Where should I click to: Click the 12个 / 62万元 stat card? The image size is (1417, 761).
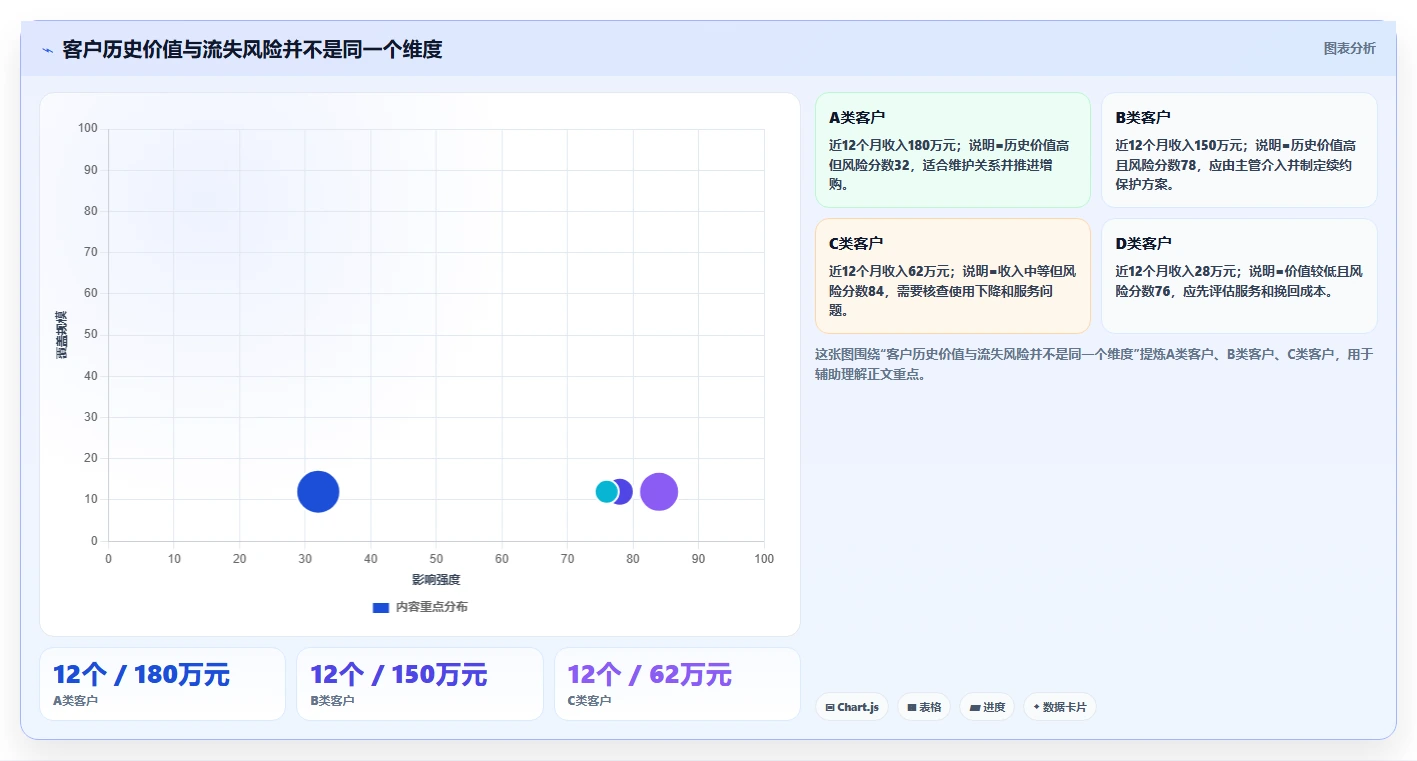coord(677,684)
